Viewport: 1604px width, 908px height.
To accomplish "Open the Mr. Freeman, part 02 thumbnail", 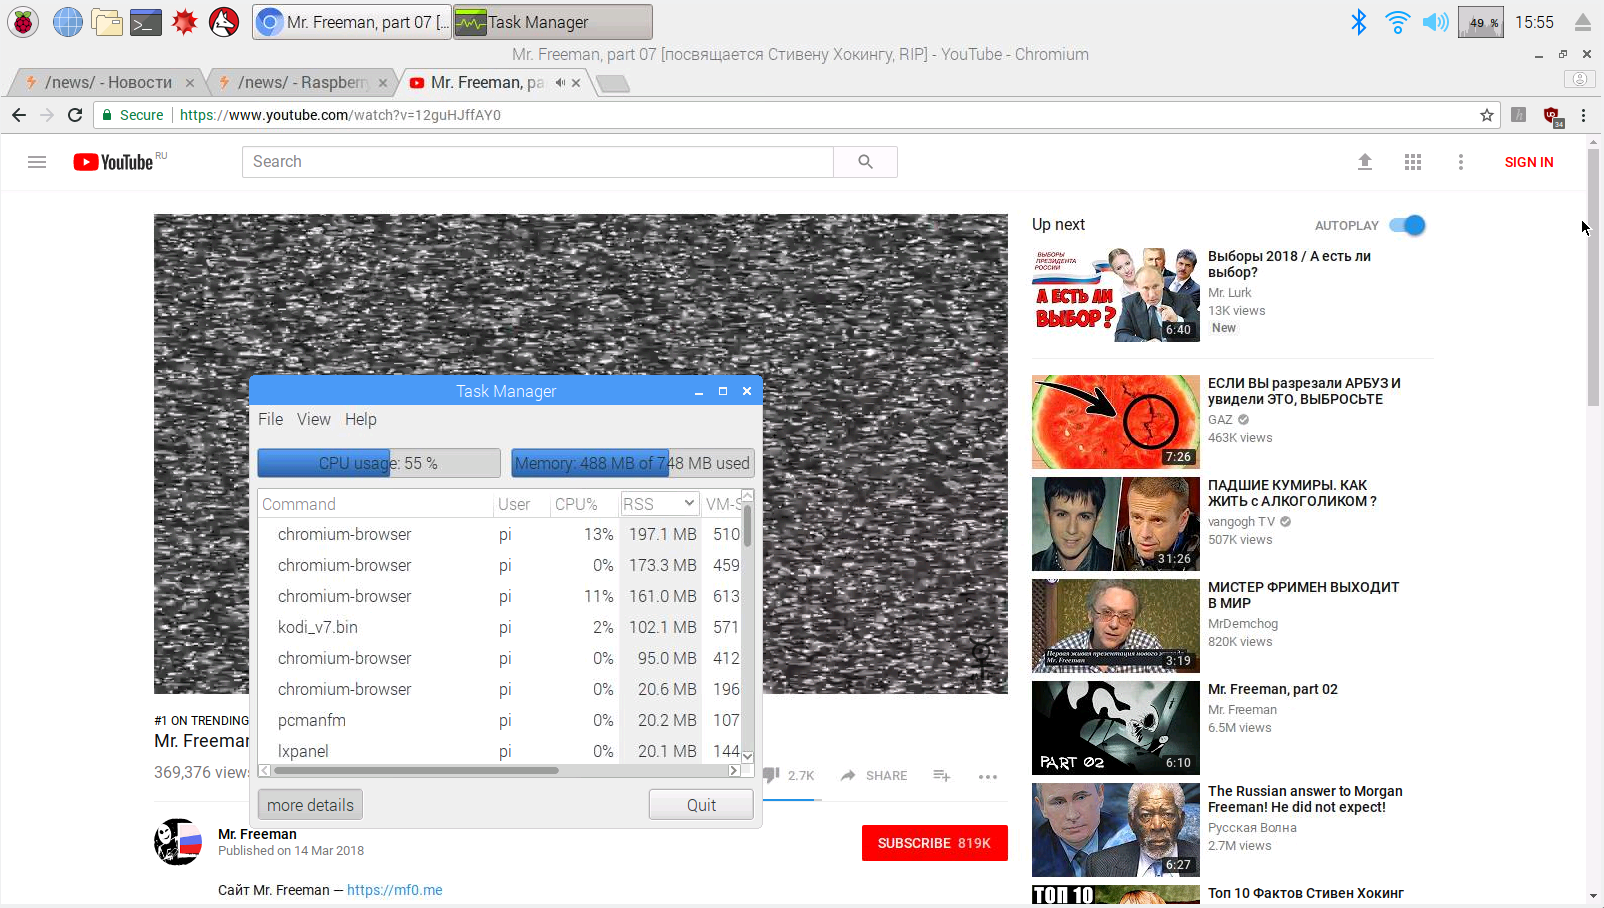I will click(x=1116, y=728).
